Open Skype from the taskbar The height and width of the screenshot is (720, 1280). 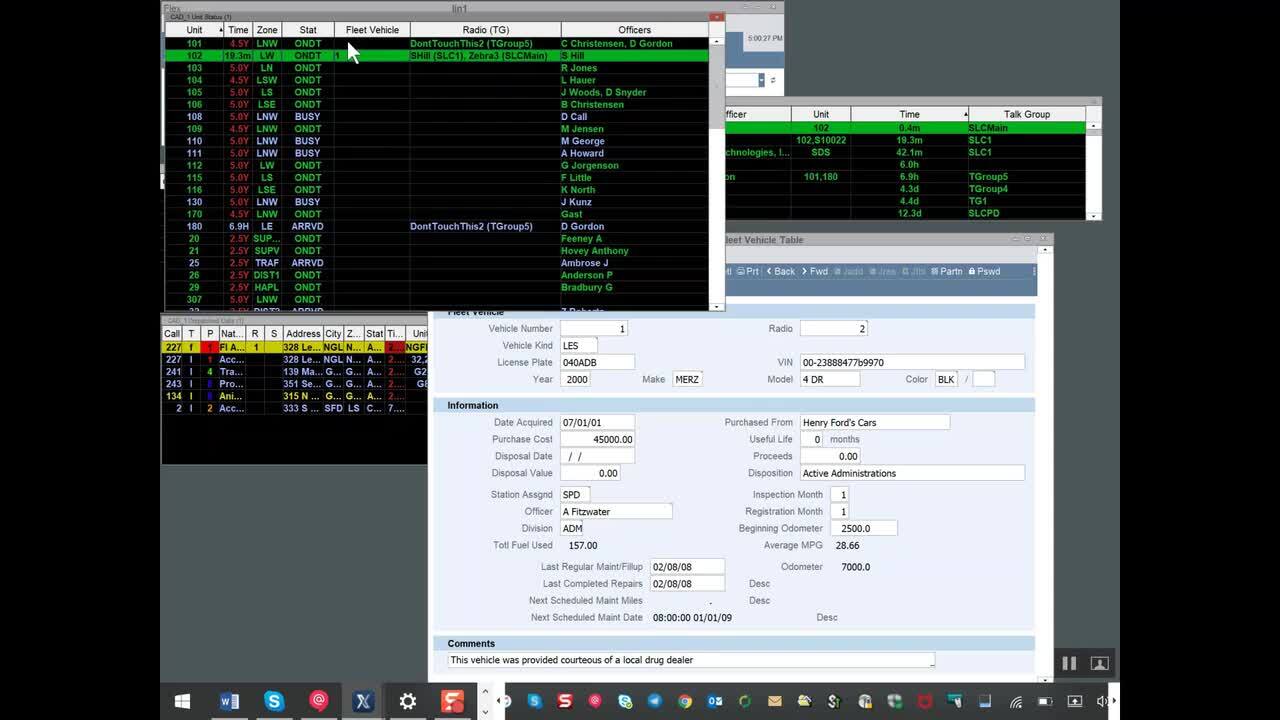tap(274, 701)
